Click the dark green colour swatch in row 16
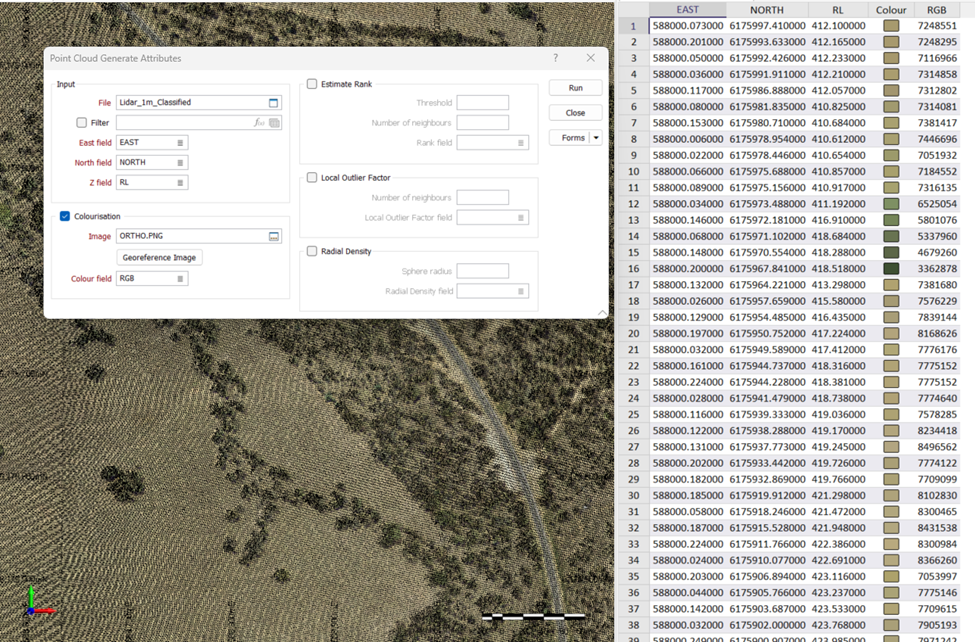The image size is (975, 642). pyautogui.click(x=891, y=269)
